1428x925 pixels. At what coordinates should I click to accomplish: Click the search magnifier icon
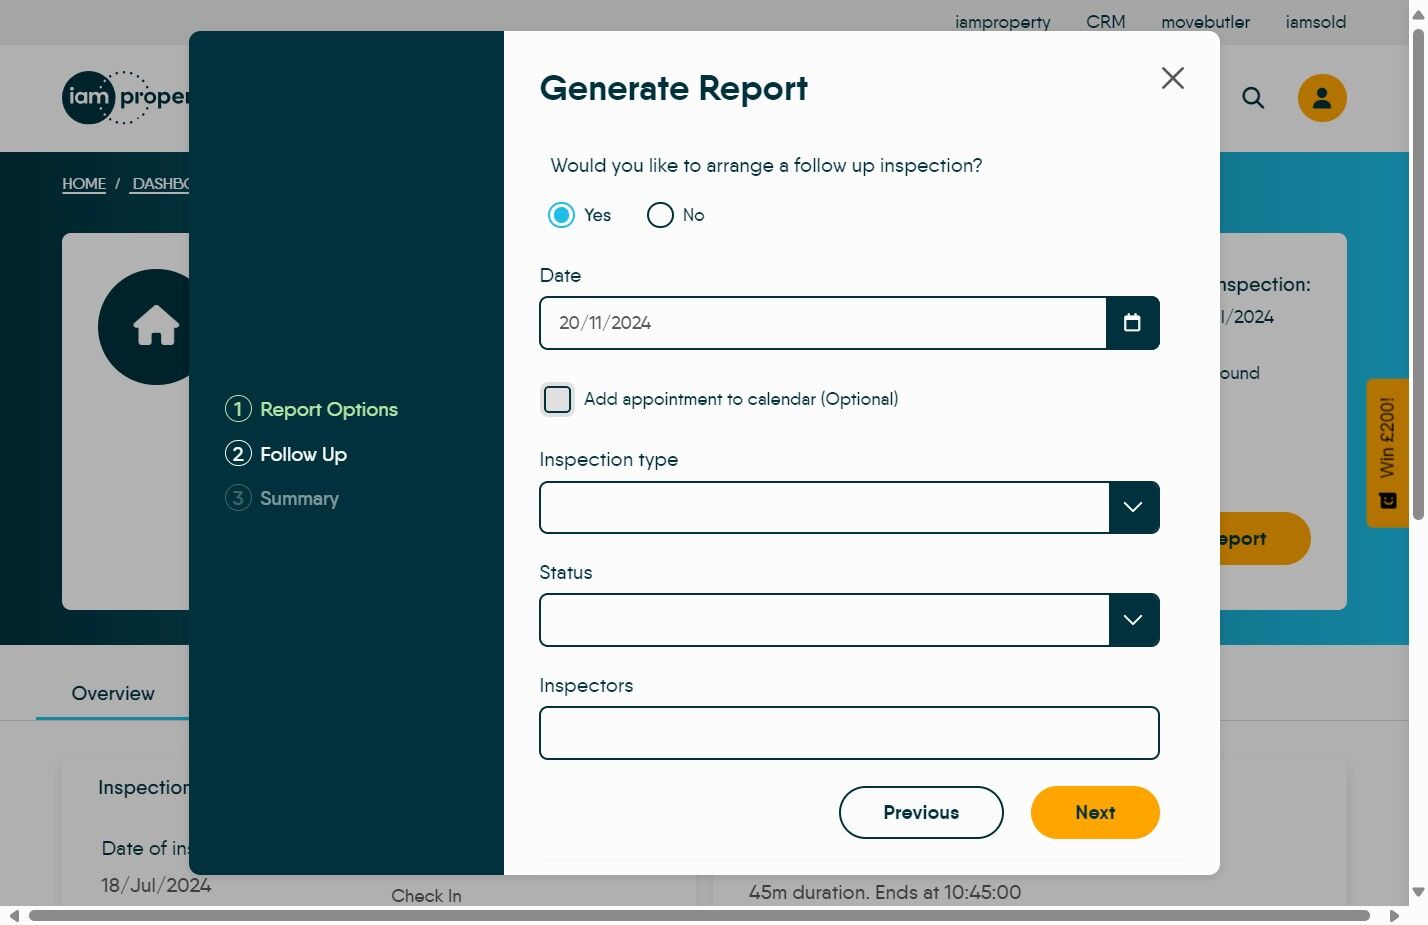coord(1252,98)
